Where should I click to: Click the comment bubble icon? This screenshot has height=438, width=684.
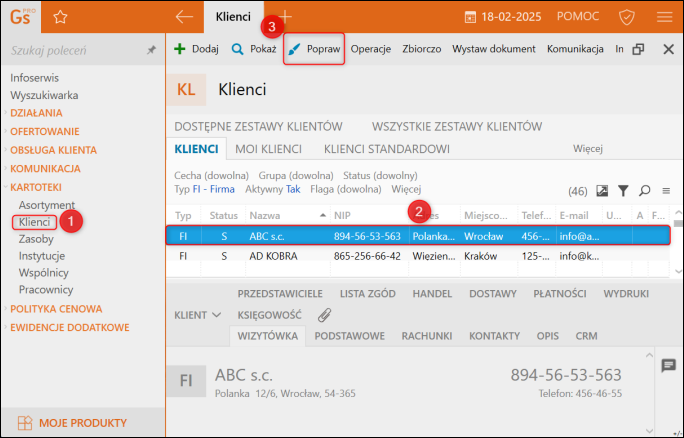click(668, 366)
